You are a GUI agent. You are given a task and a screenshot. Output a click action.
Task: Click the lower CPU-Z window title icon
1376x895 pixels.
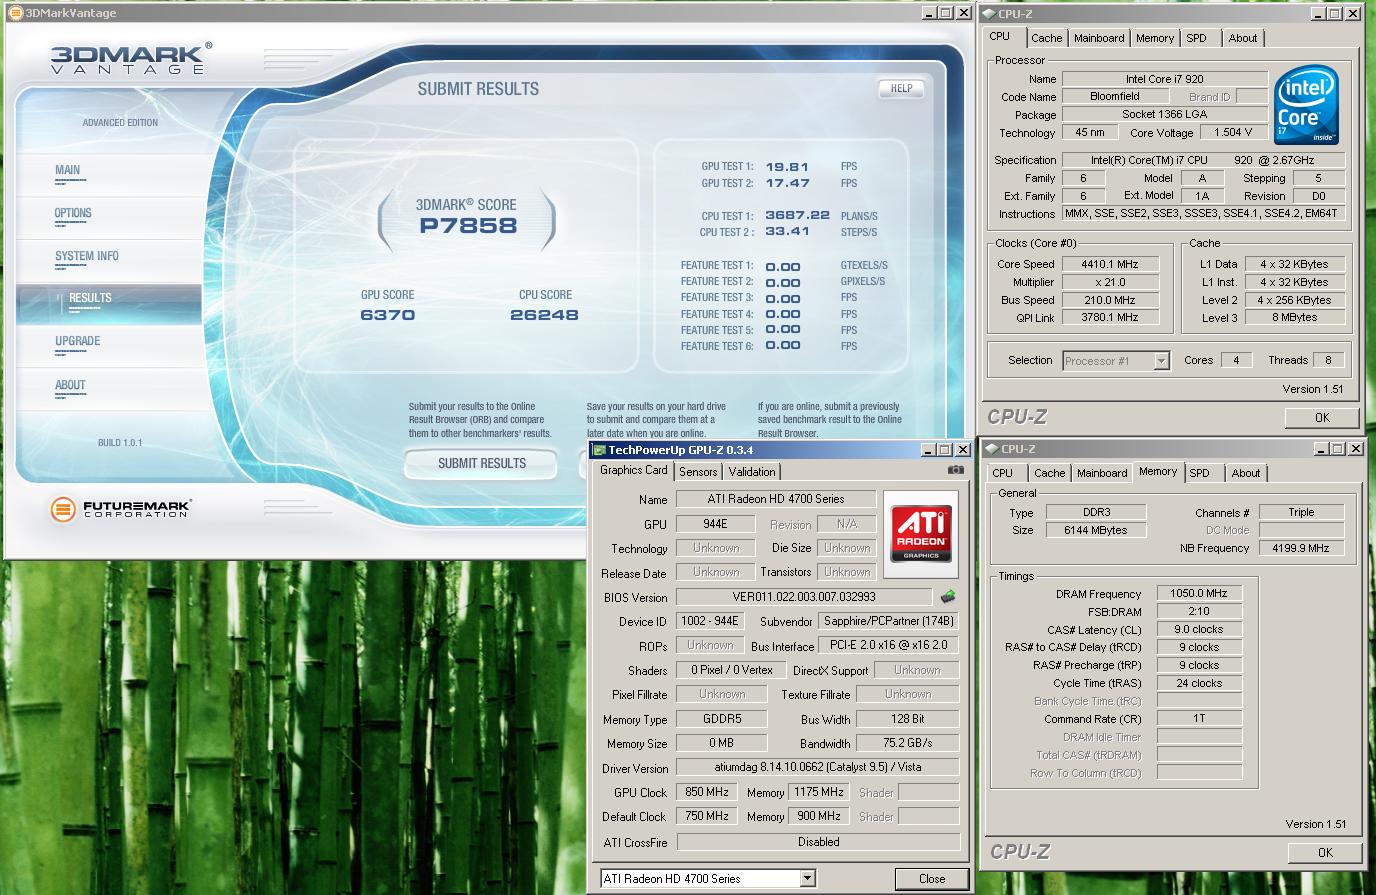pyautogui.click(x=991, y=449)
